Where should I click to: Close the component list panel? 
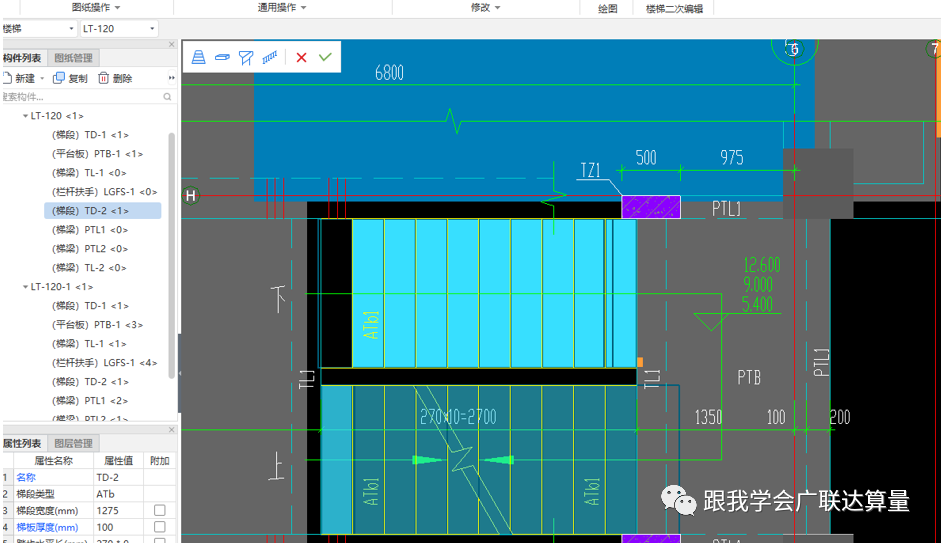tap(172, 44)
